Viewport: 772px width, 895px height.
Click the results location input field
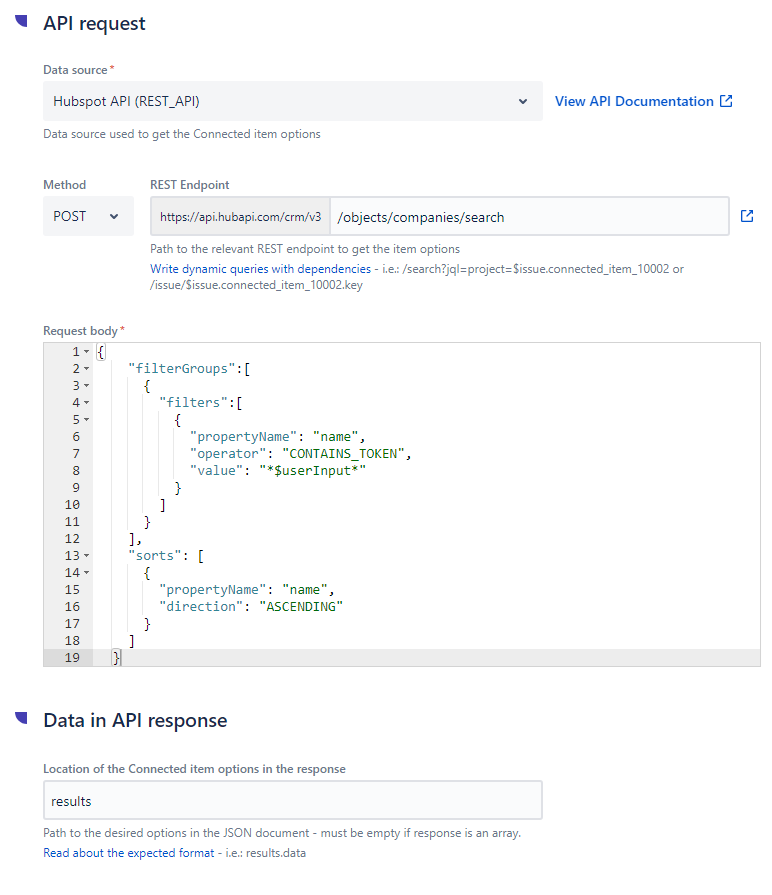292,801
